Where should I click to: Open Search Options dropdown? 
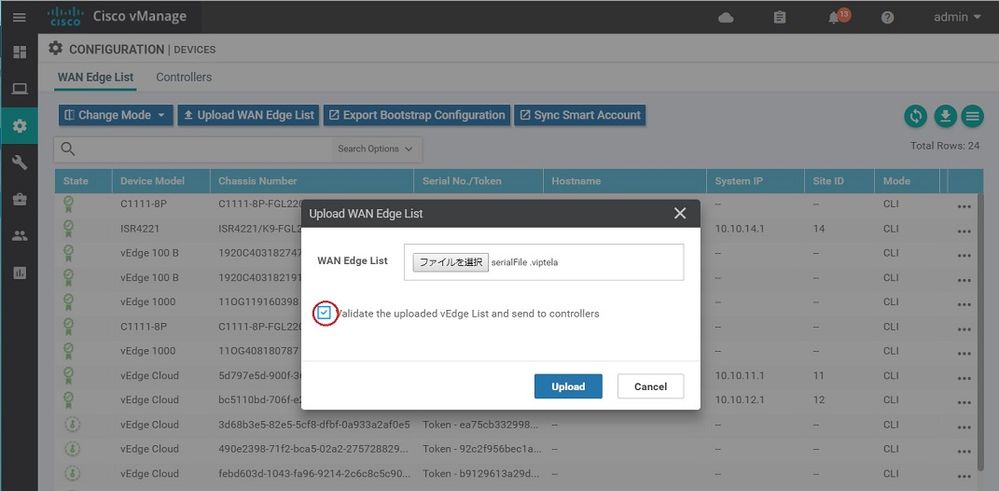click(375, 149)
